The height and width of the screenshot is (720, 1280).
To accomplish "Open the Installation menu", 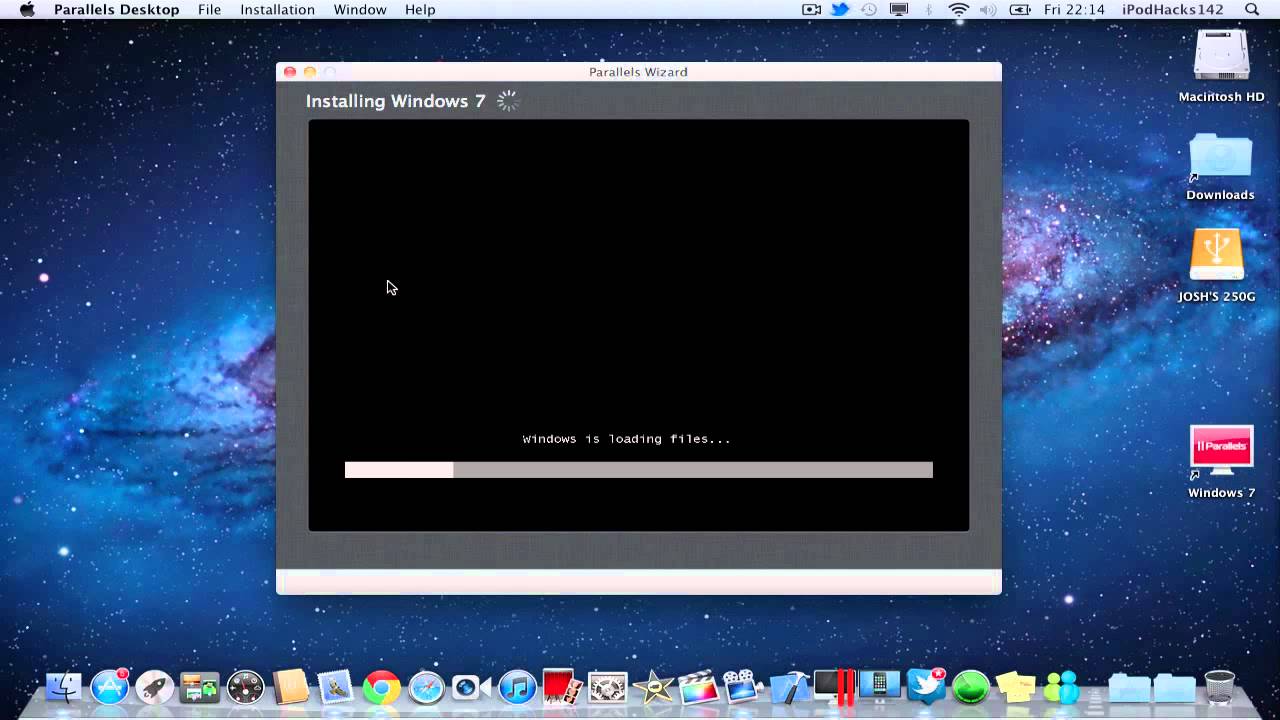I will (277, 10).
